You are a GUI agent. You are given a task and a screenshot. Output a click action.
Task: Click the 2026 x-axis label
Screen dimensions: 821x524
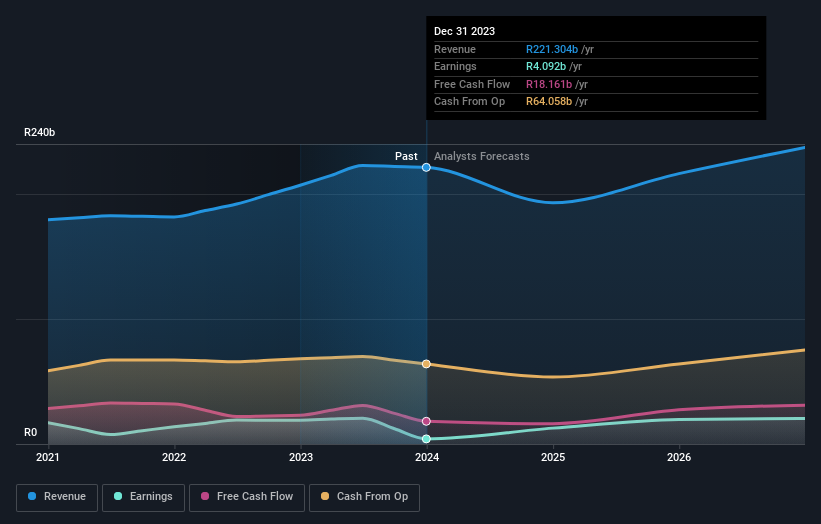[679, 458]
